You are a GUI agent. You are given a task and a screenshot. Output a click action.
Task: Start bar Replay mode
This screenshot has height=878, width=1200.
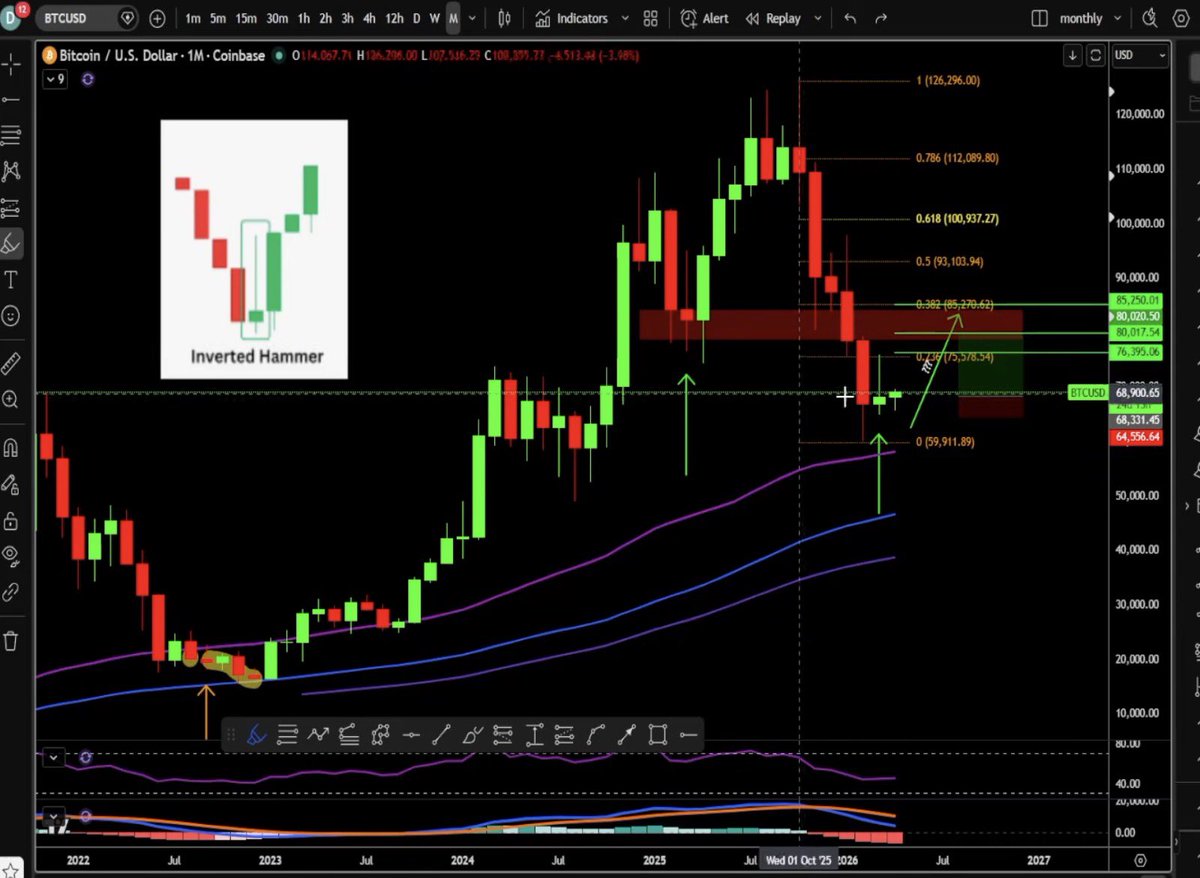[x=774, y=18]
